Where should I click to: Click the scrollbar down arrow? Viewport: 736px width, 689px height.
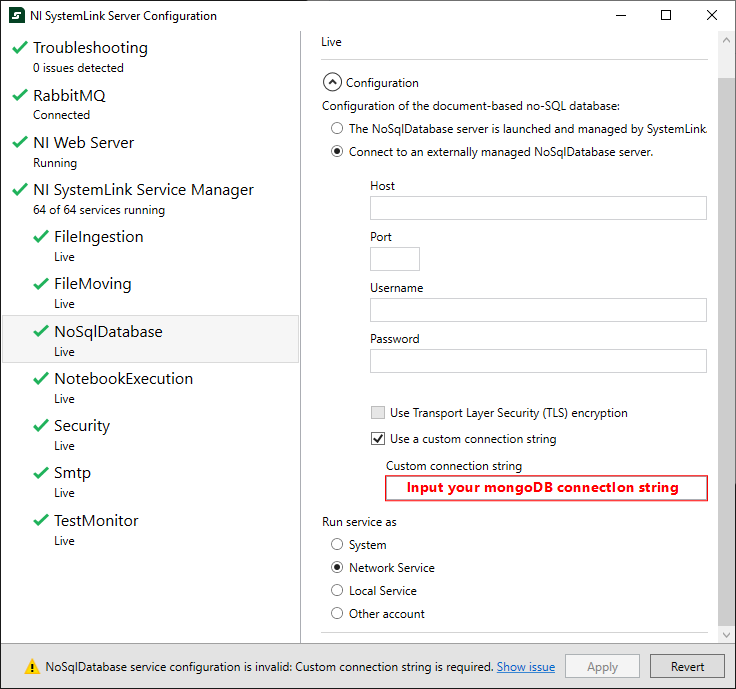(x=726, y=635)
